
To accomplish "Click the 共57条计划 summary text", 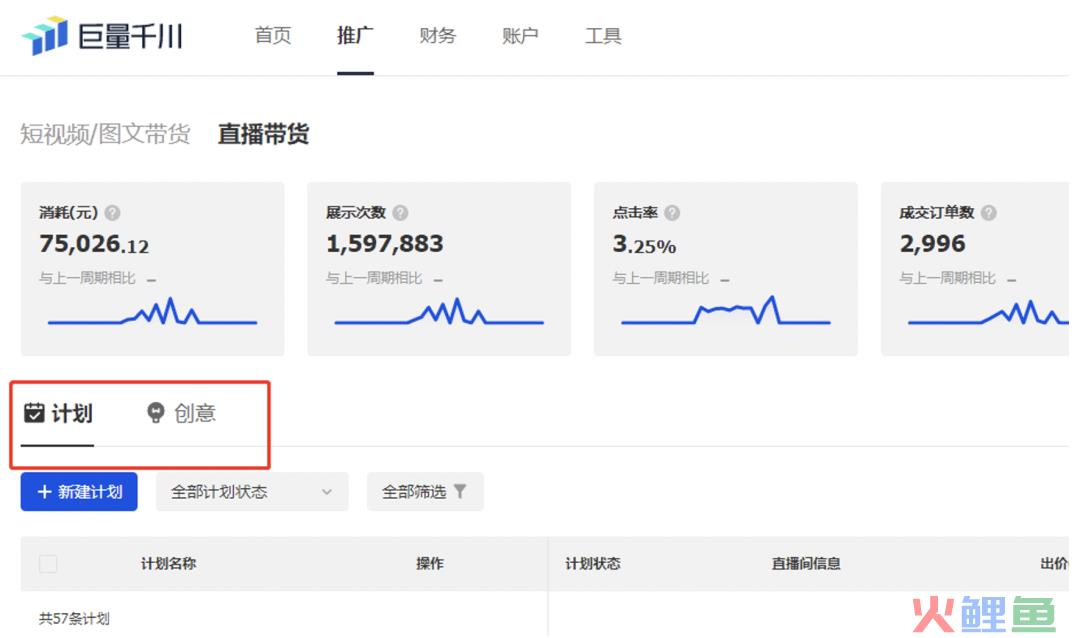I will point(74,618).
